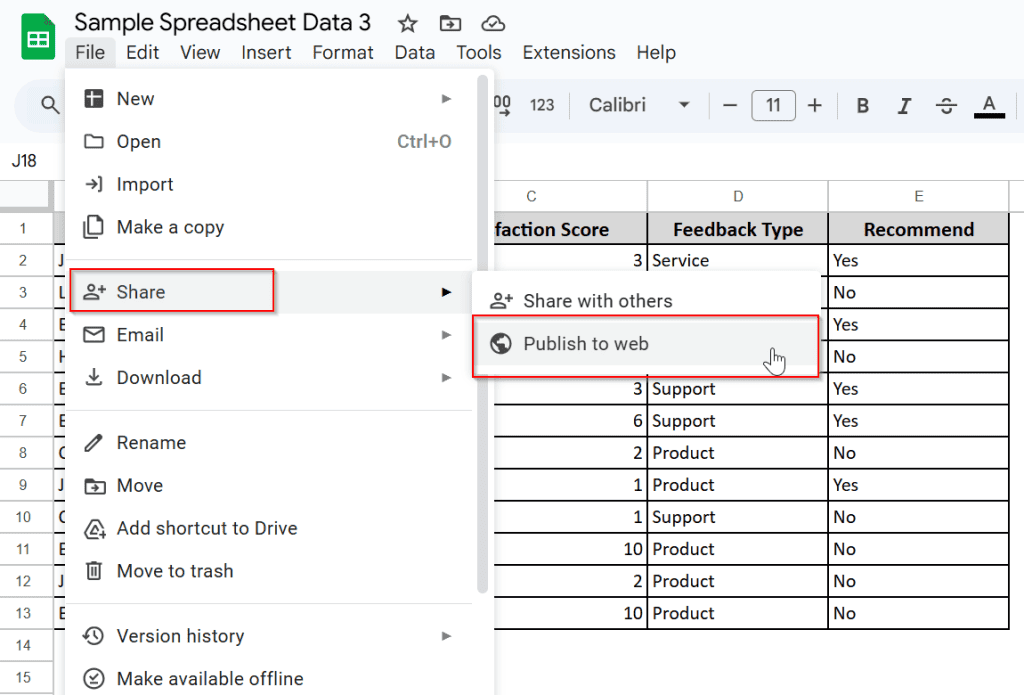Screen dimensions: 1024x695
Task: Increase font size with the plus button
Action: [815, 105]
